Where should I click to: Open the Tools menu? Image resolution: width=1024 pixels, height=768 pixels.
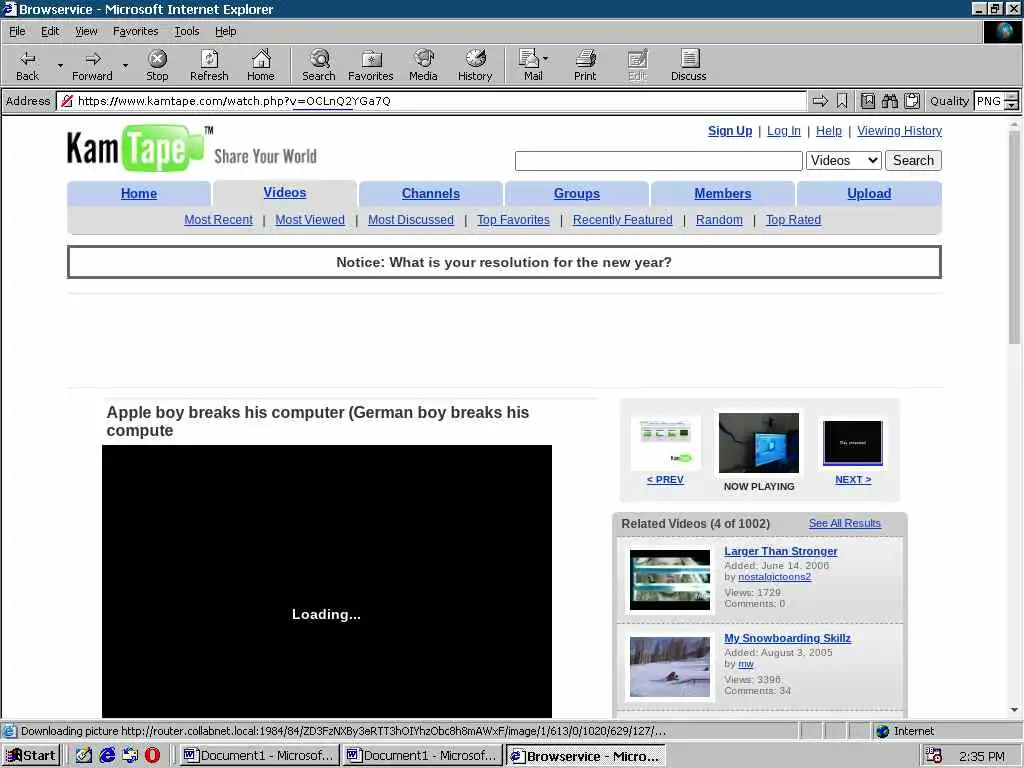[x=186, y=31]
